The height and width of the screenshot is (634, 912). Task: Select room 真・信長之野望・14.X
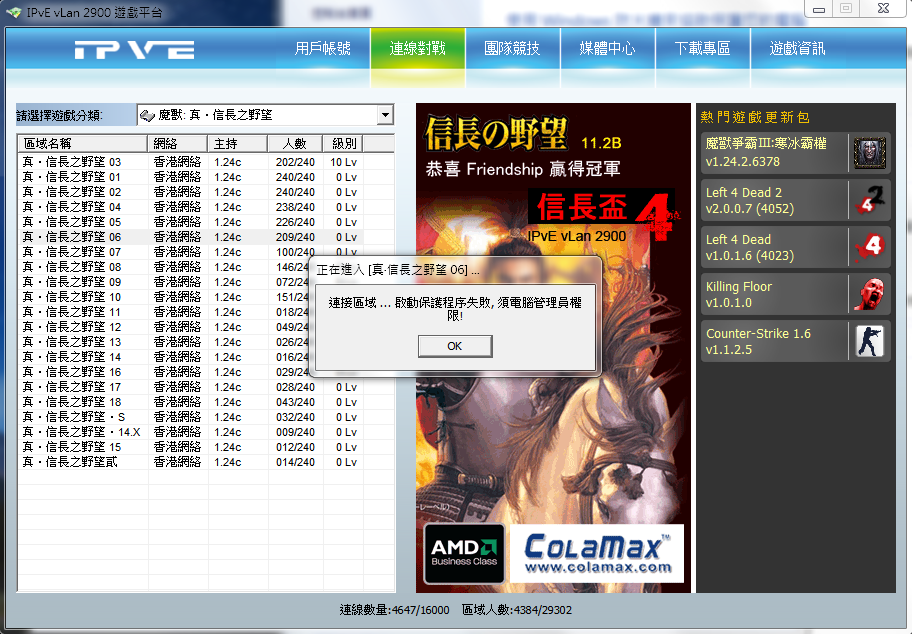click(192, 432)
